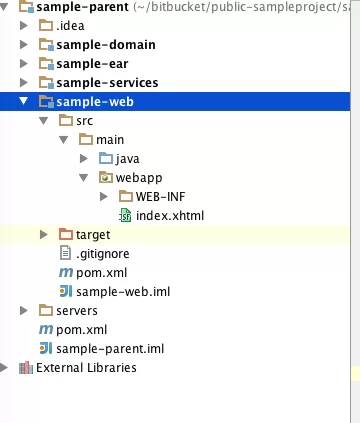Select the index.xhtml file name
Screen dimensions: 360x423
(170, 216)
